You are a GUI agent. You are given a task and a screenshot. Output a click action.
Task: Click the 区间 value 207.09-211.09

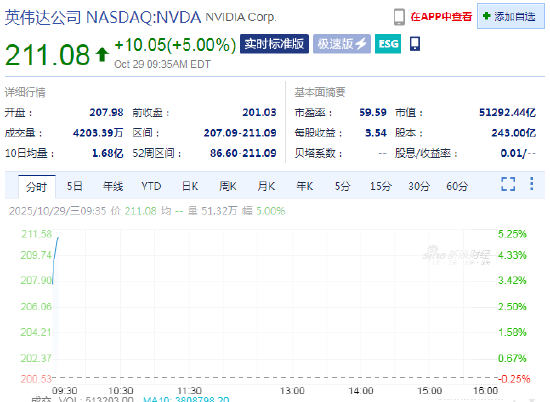(240, 133)
